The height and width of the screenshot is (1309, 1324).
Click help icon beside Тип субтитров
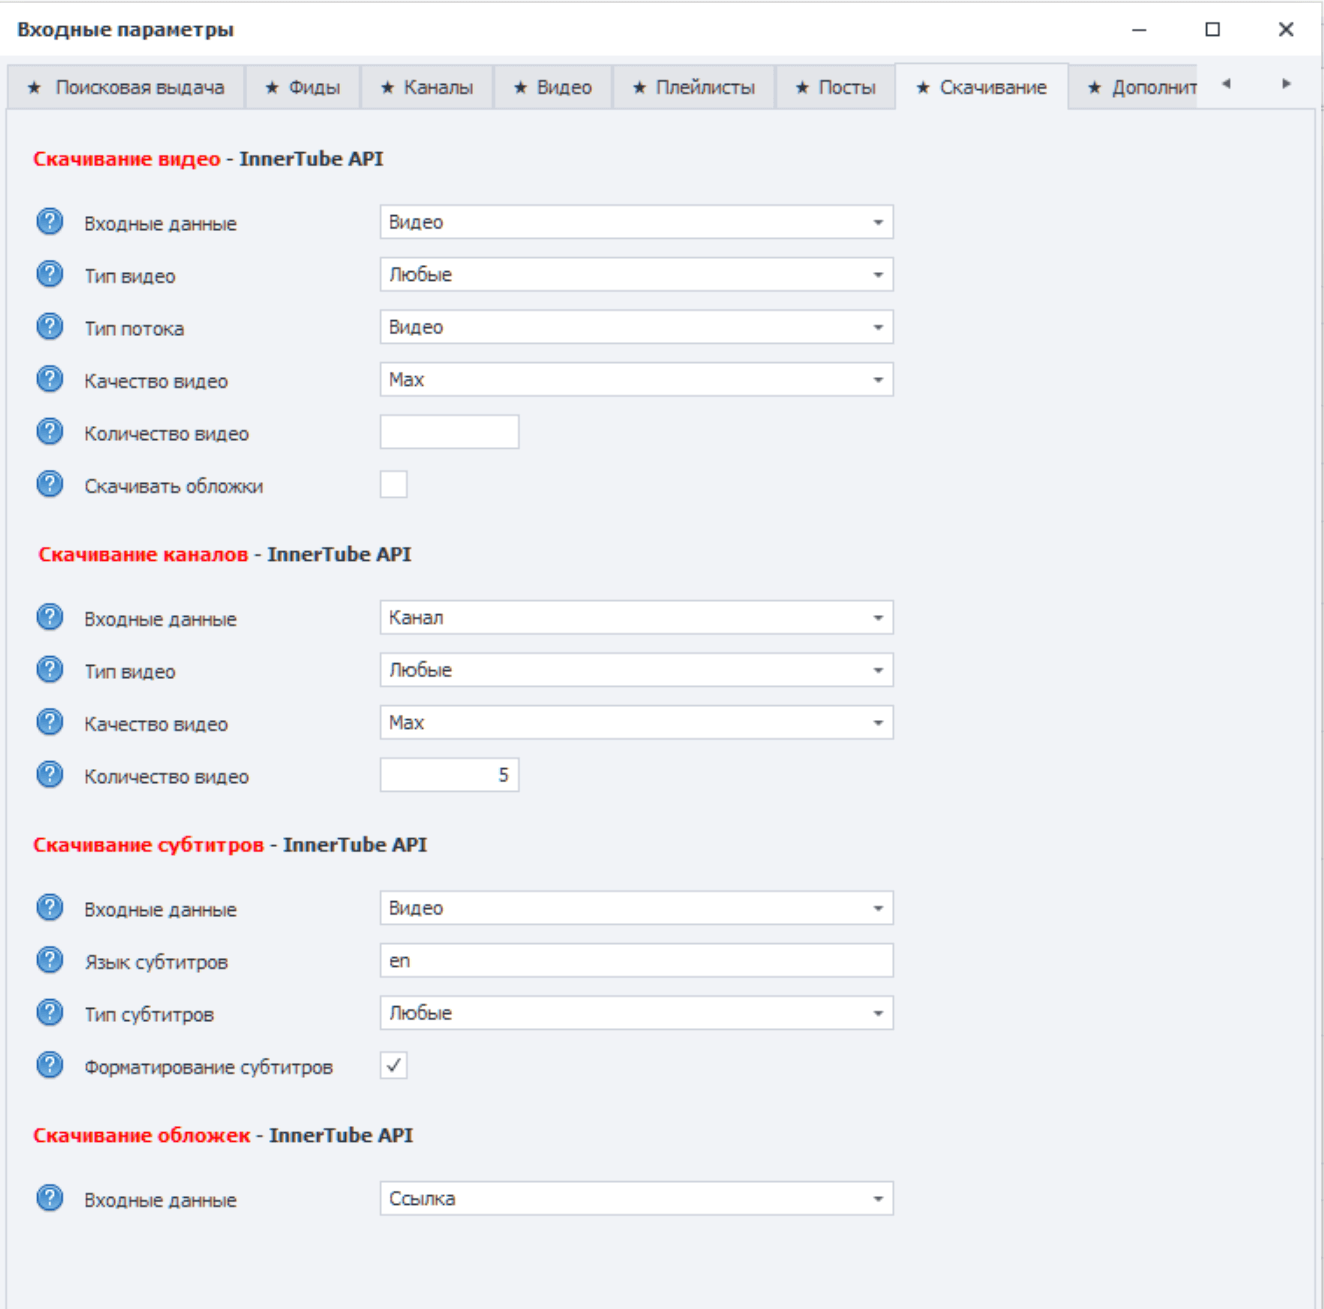[x=50, y=1013]
